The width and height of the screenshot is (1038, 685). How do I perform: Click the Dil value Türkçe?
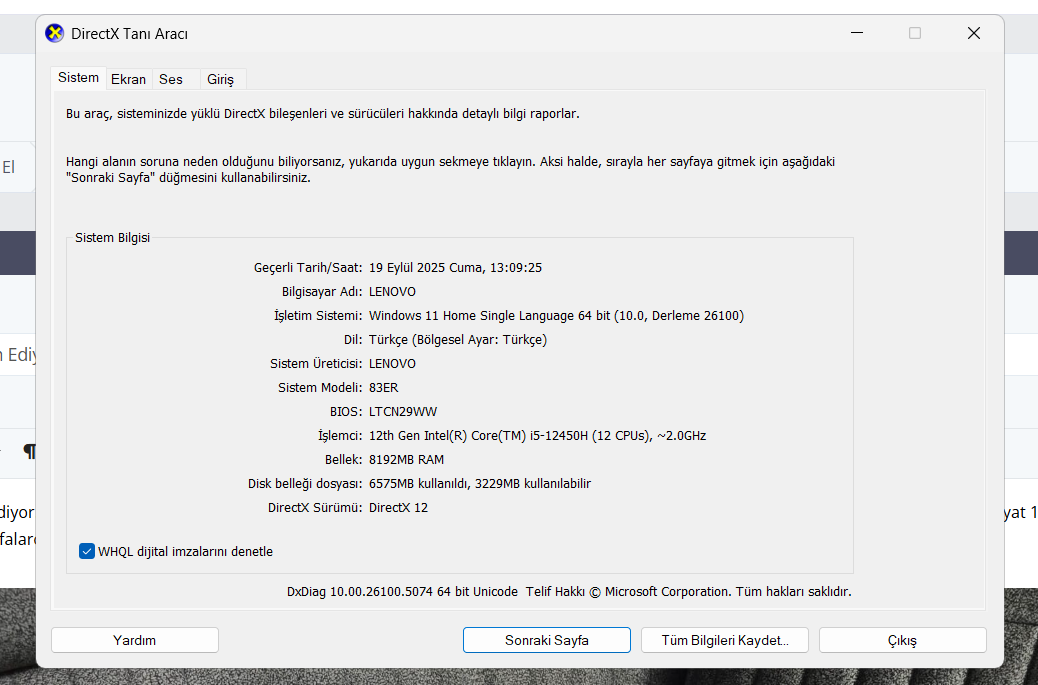458,340
